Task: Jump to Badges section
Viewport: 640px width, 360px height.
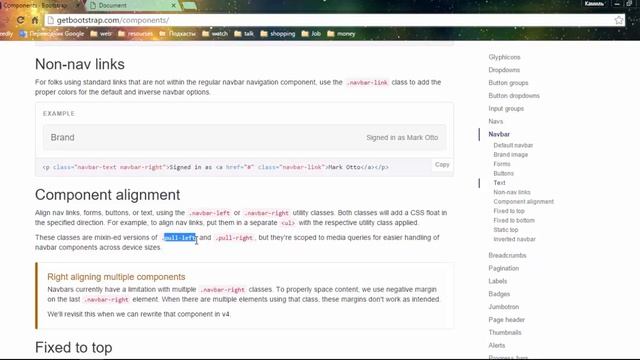Action: 499,294
